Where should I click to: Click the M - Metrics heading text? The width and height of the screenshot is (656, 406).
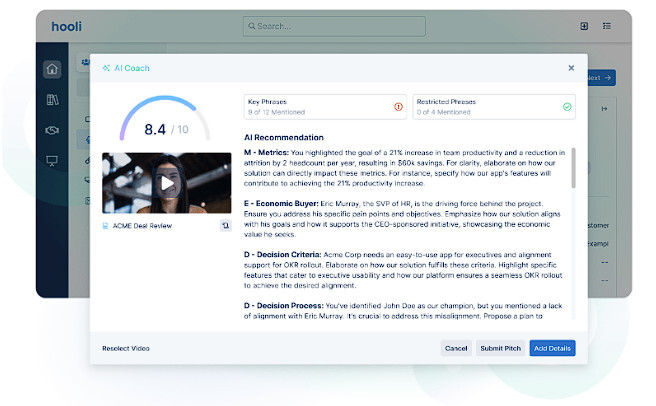[266, 153]
